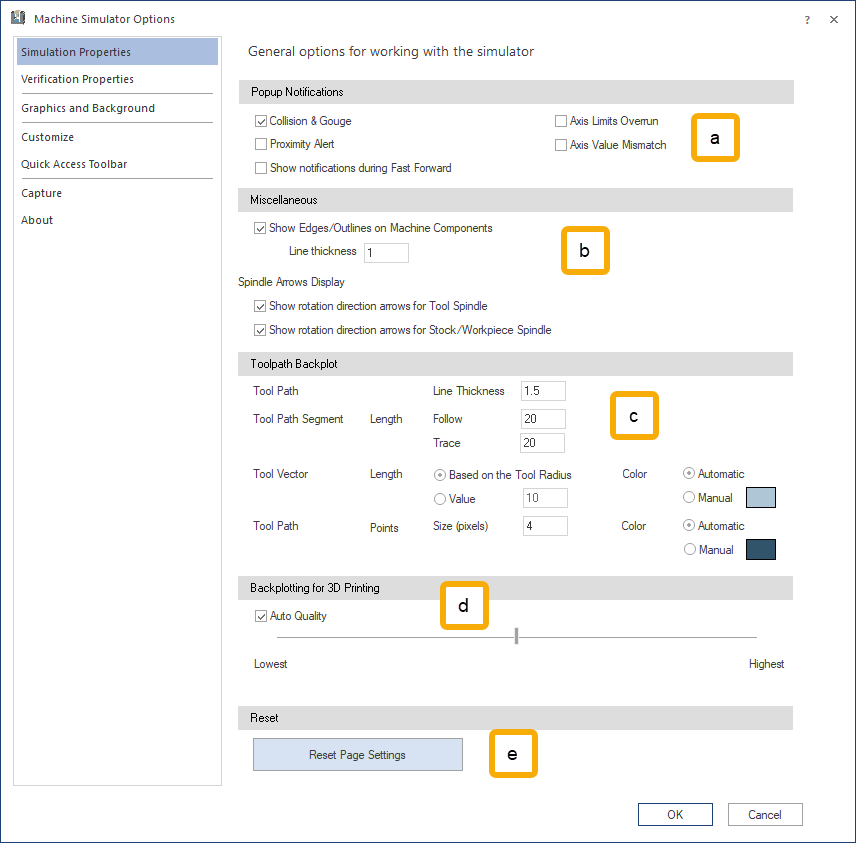Screen dimensions: 856x843
Task: Select Manual color for Tool Path points
Action: tap(689, 550)
